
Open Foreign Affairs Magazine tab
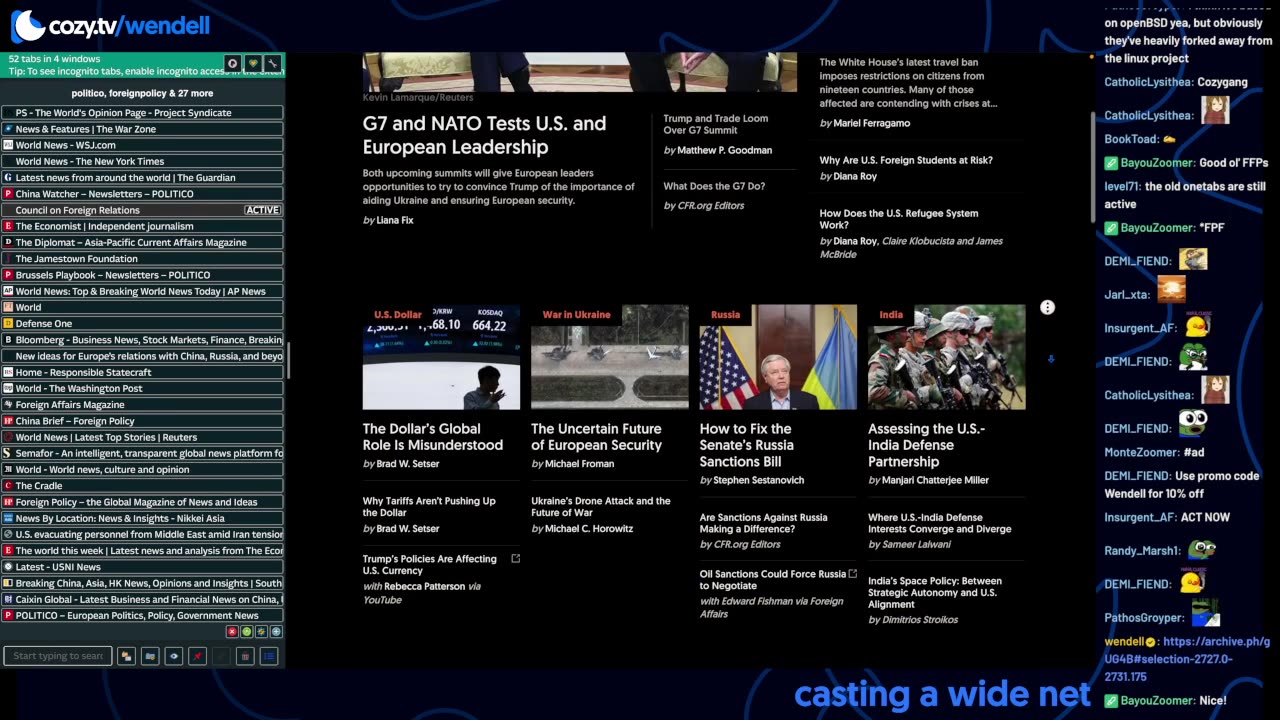point(142,404)
